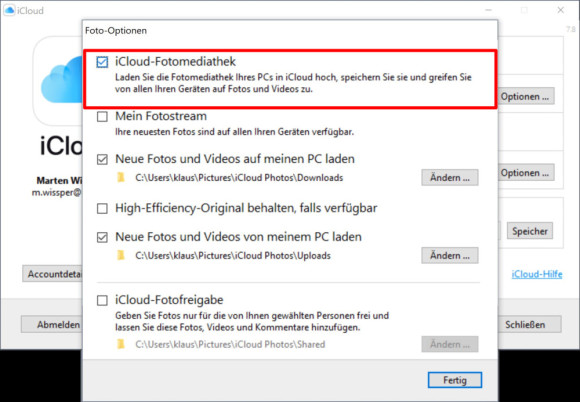This screenshot has height=402, width=580.
Task: Click the Speicher button
Action: pyautogui.click(x=530, y=231)
